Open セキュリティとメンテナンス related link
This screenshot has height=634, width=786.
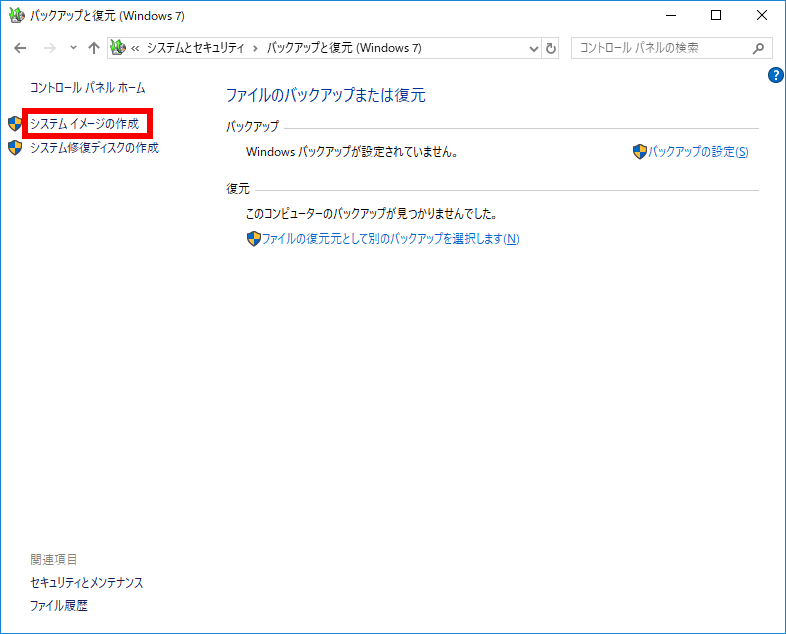click(x=87, y=582)
